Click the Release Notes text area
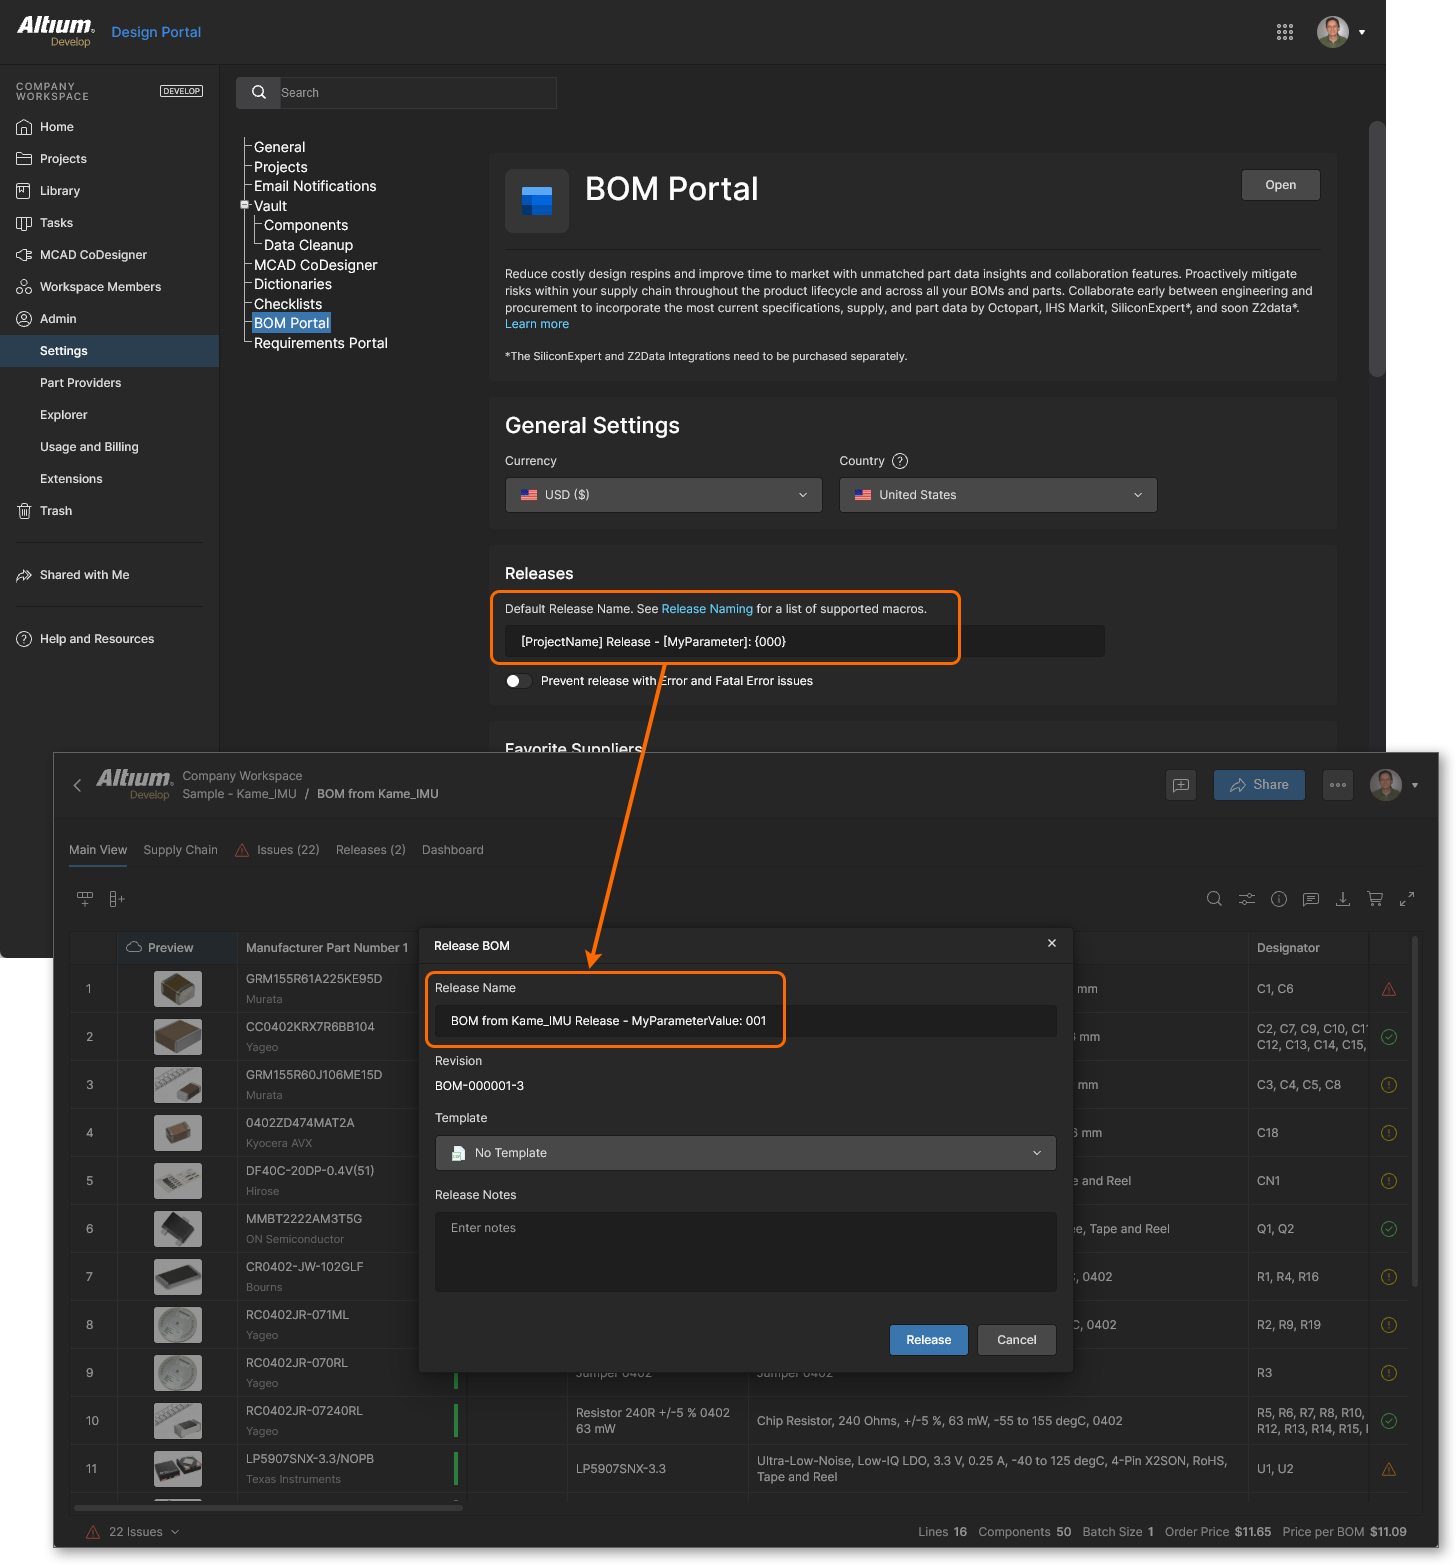Viewport: 1456px width, 1565px height. (746, 1252)
